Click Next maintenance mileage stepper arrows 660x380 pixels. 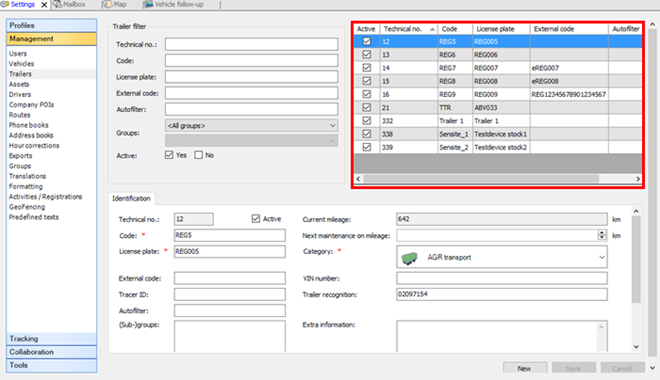(x=602, y=235)
